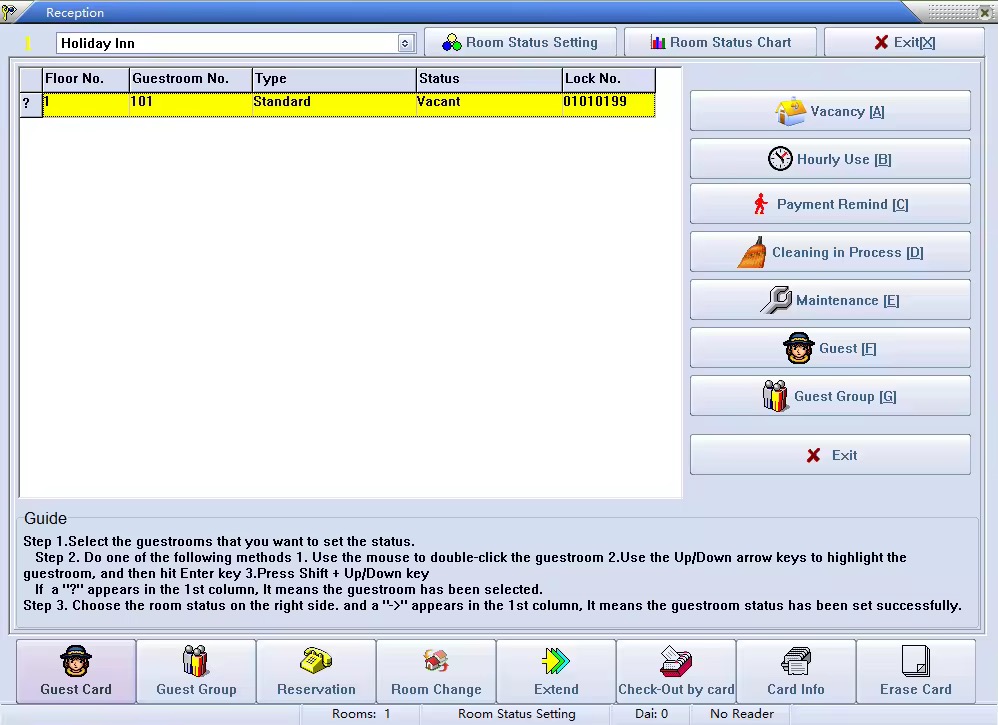
Task: Set room status to Vacancy [A]
Action: point(830,111)
